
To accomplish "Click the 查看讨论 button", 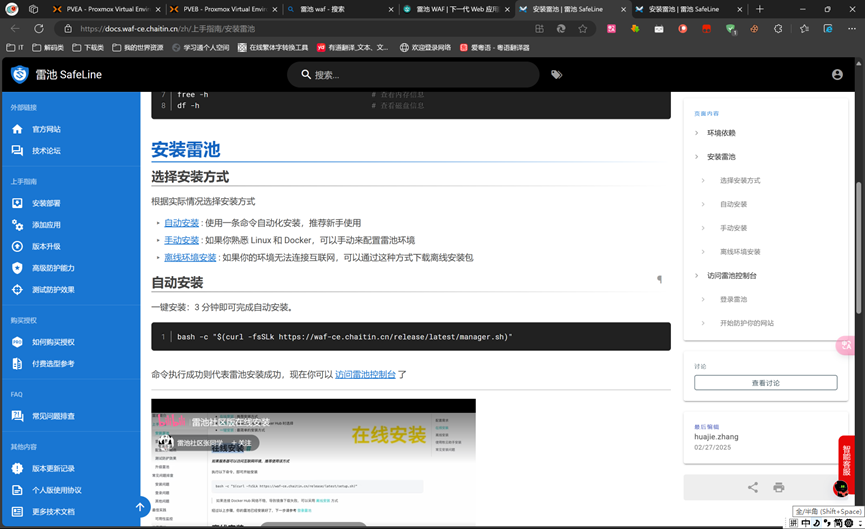I will point(765,383).
